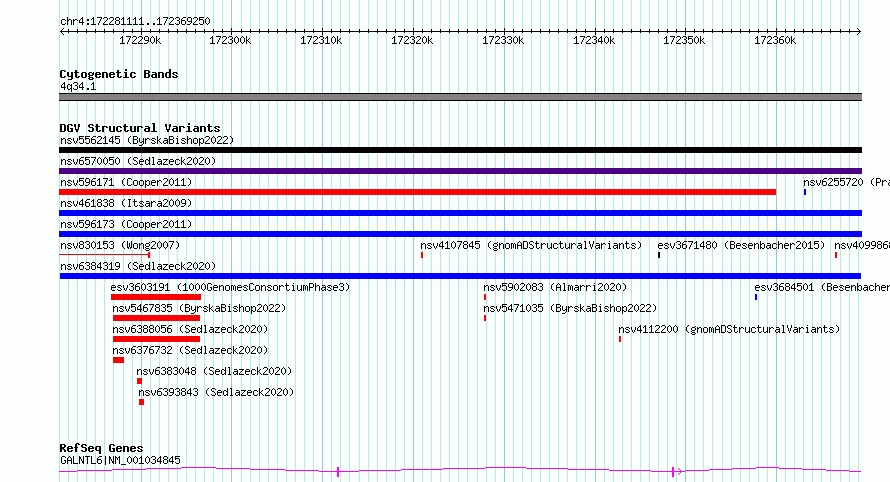Click the 4q34.1 band label
This screenshot has height=482, width=890.
[78, 86]
